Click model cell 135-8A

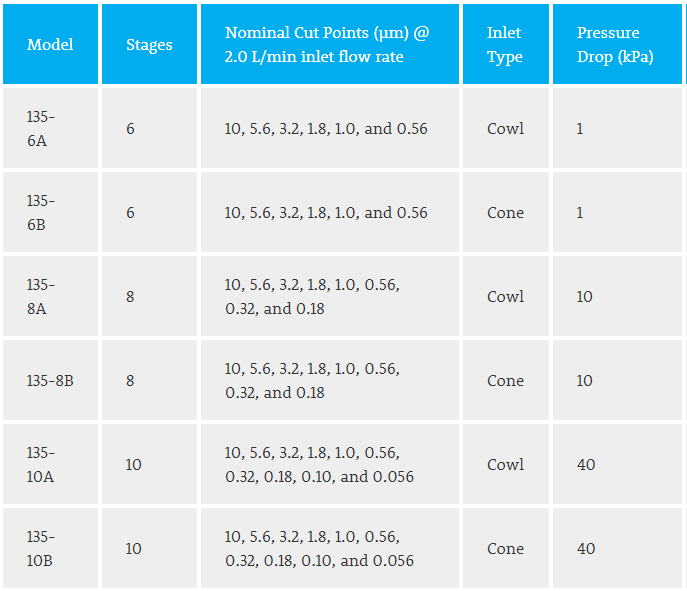click(x=41, y=297)
